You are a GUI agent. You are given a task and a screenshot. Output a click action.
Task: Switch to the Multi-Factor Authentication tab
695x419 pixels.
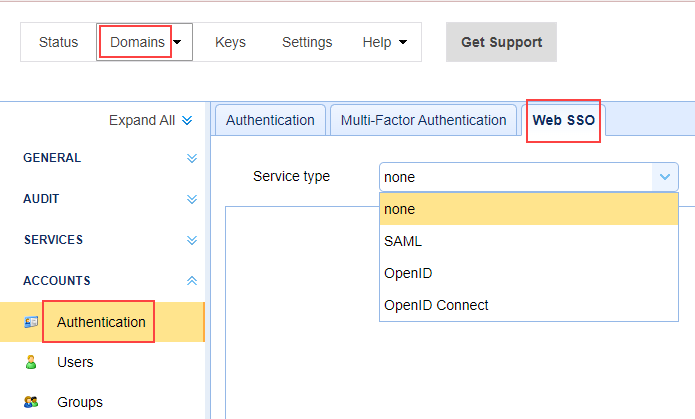tap(423, 120)
